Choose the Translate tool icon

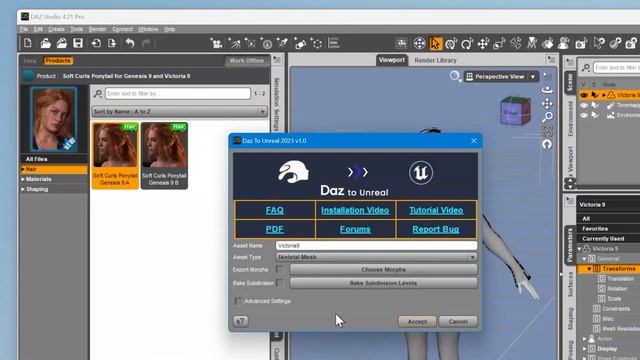[x=483, y=43]
